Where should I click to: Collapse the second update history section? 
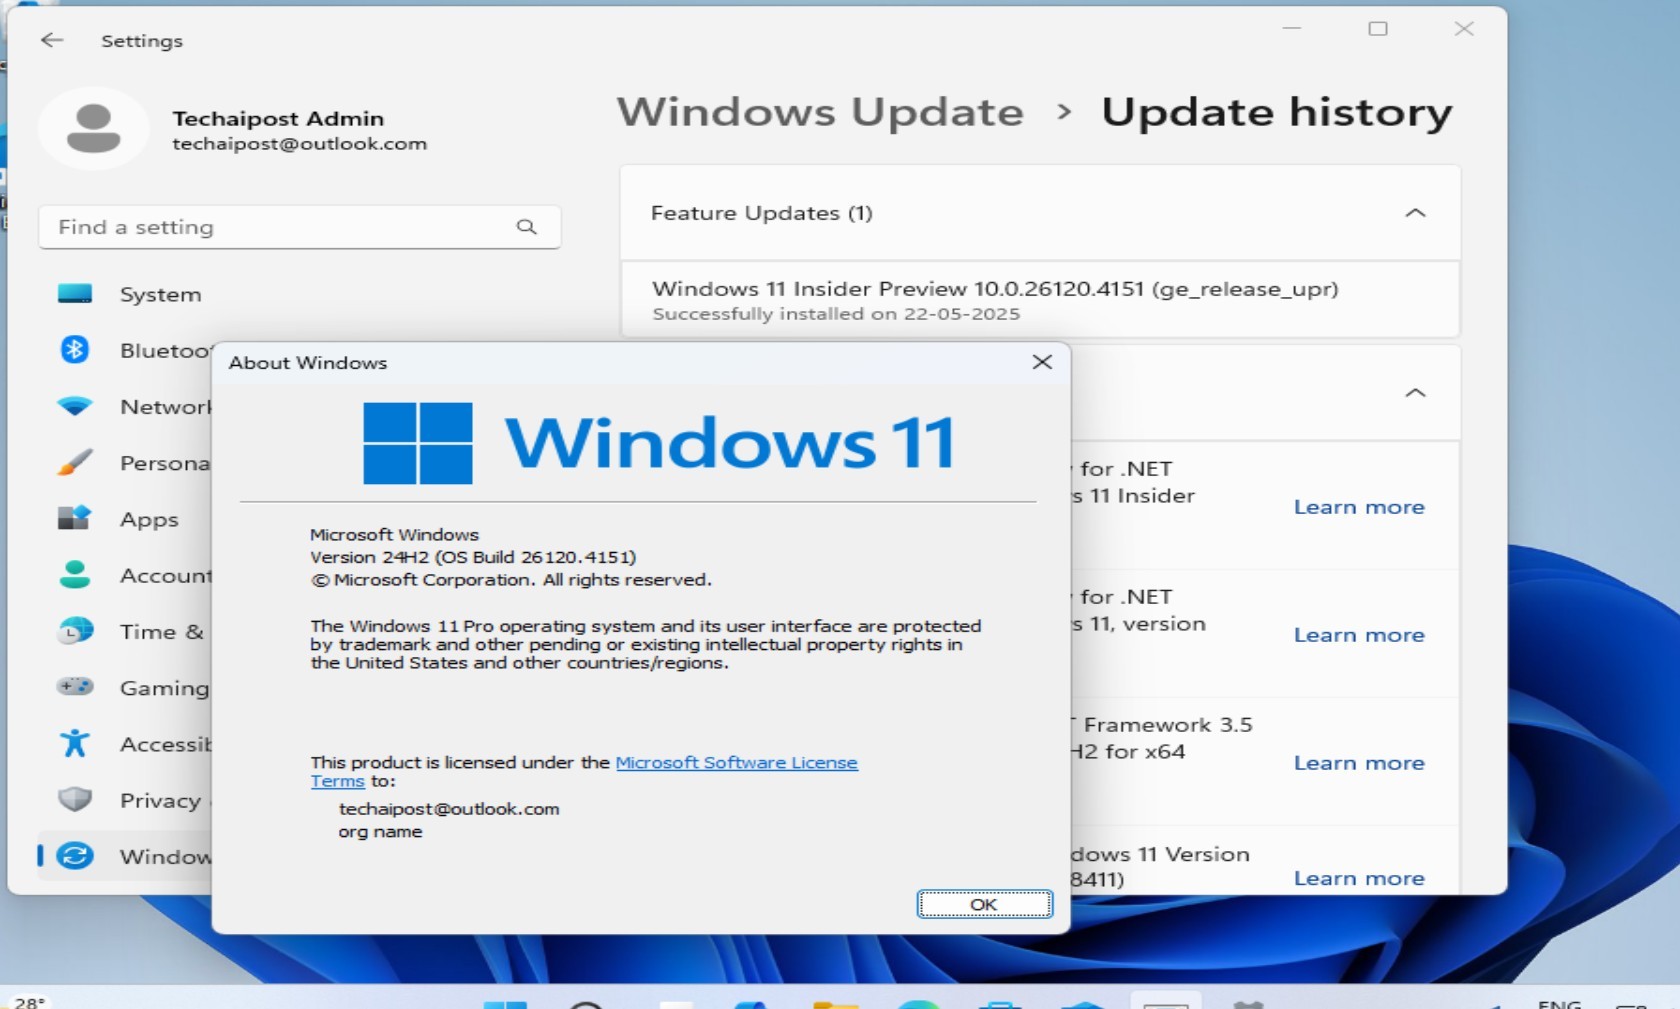(x=1415, y=393)
